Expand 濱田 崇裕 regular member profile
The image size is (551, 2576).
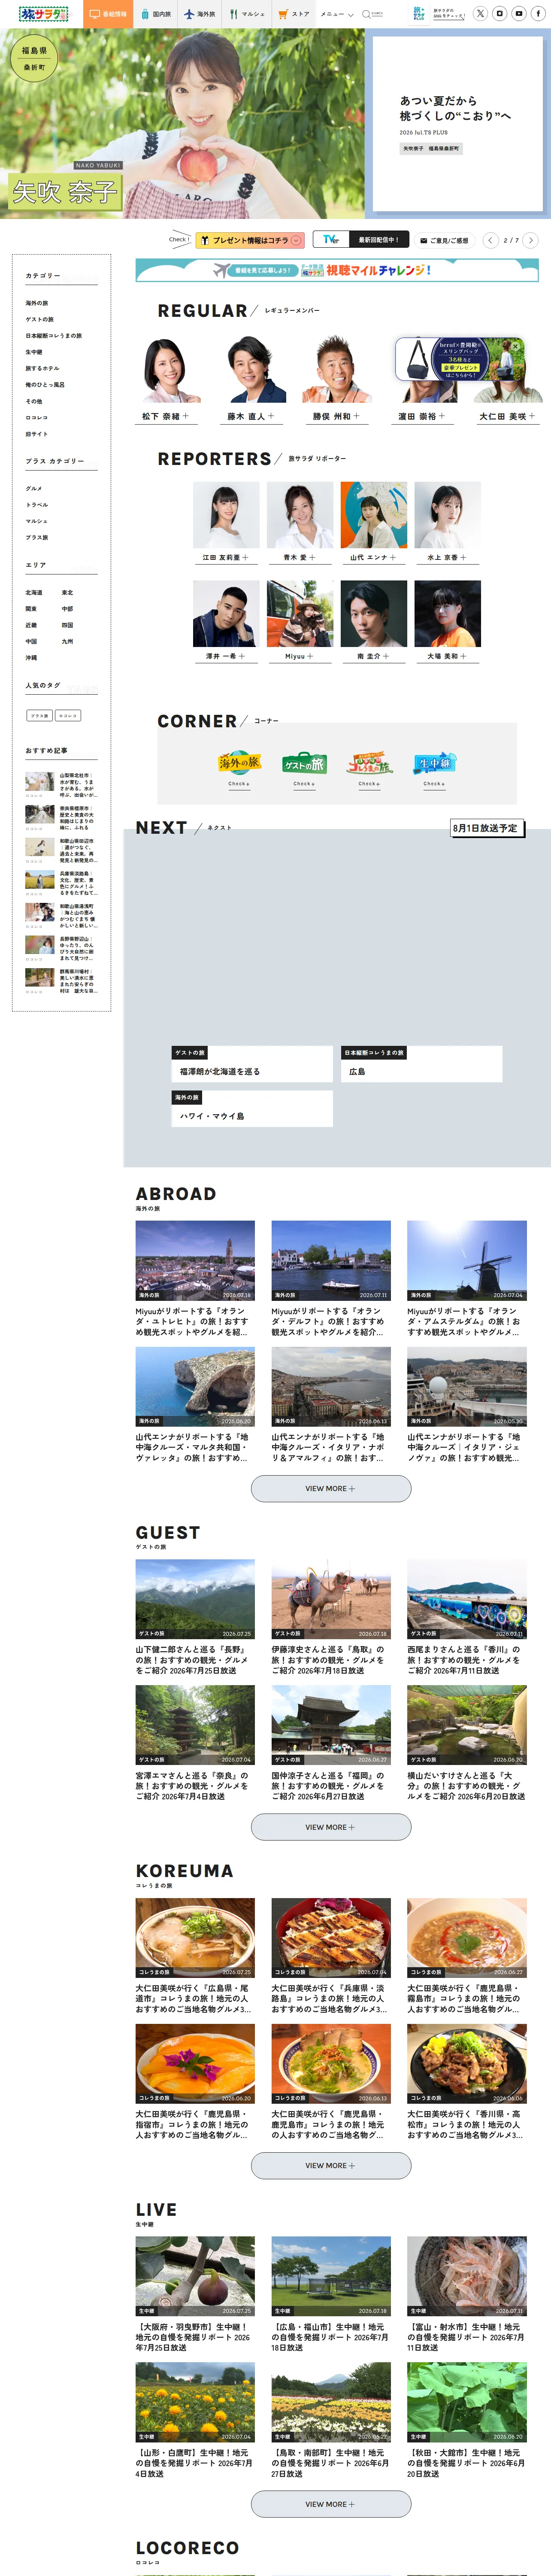pos(422,416)
